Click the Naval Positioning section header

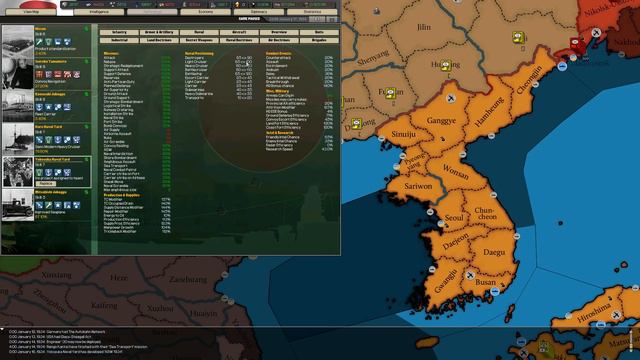pyautogui.click(x=199, y=53)
